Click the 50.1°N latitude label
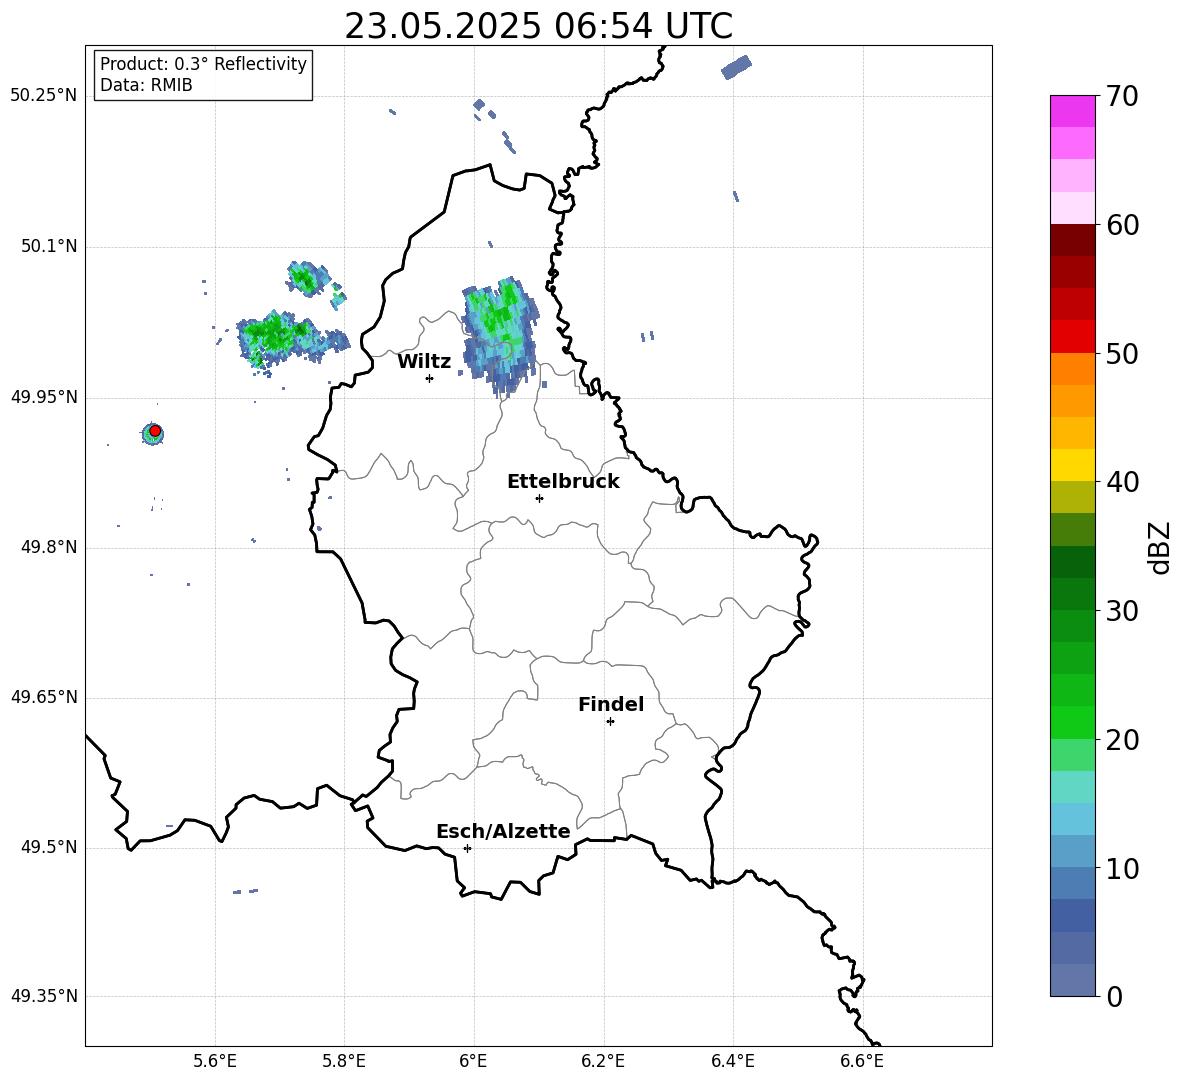The width and height of the screenshot is (1184, 1081). pyautogui.click(x=48, y=247)
